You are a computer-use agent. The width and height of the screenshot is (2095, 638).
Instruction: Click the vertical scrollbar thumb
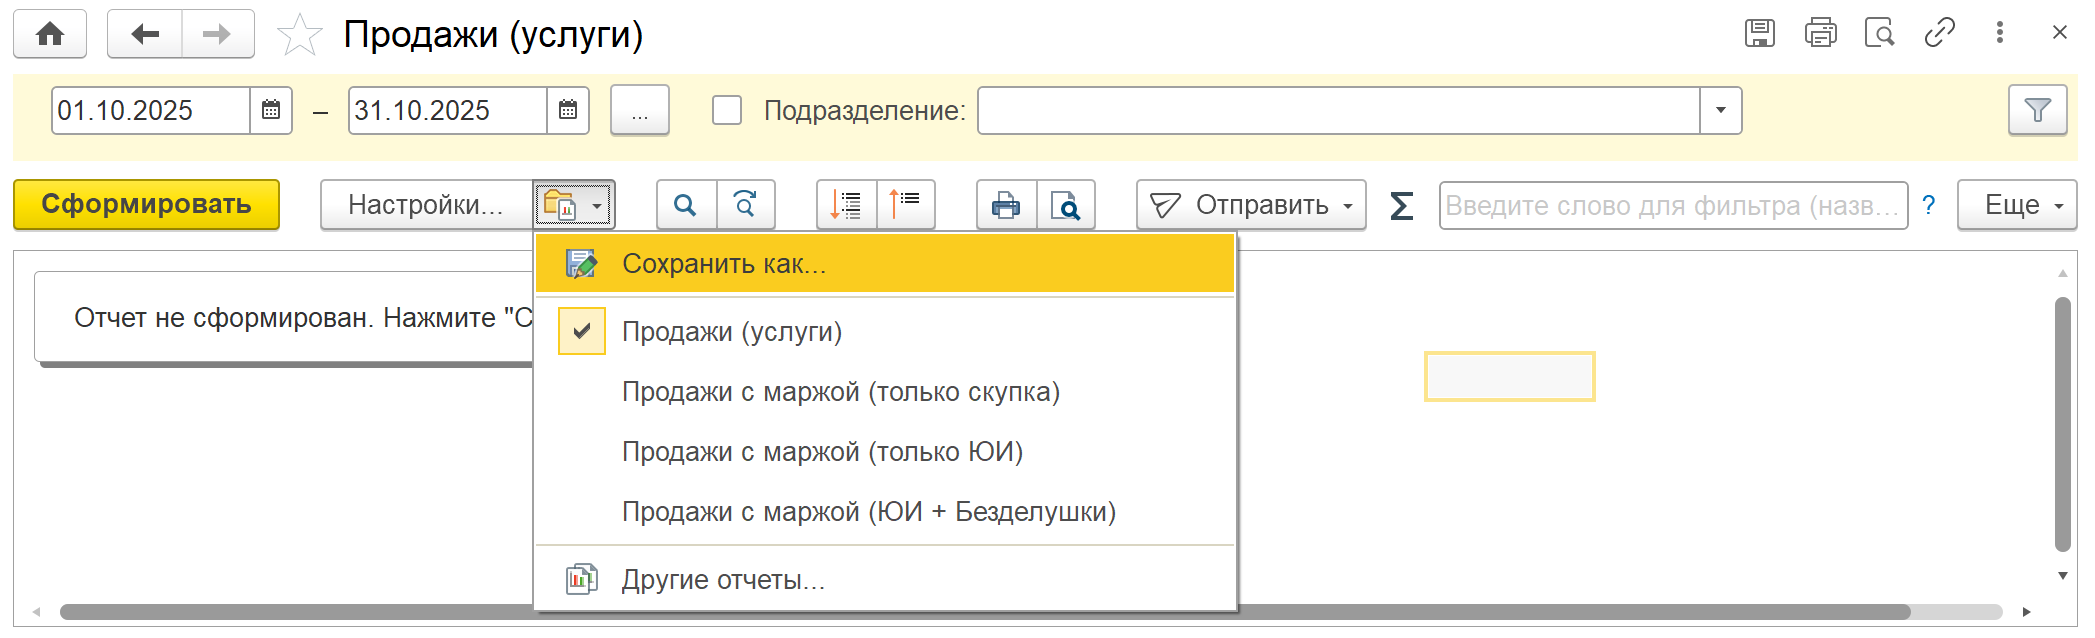(2062, 420)
